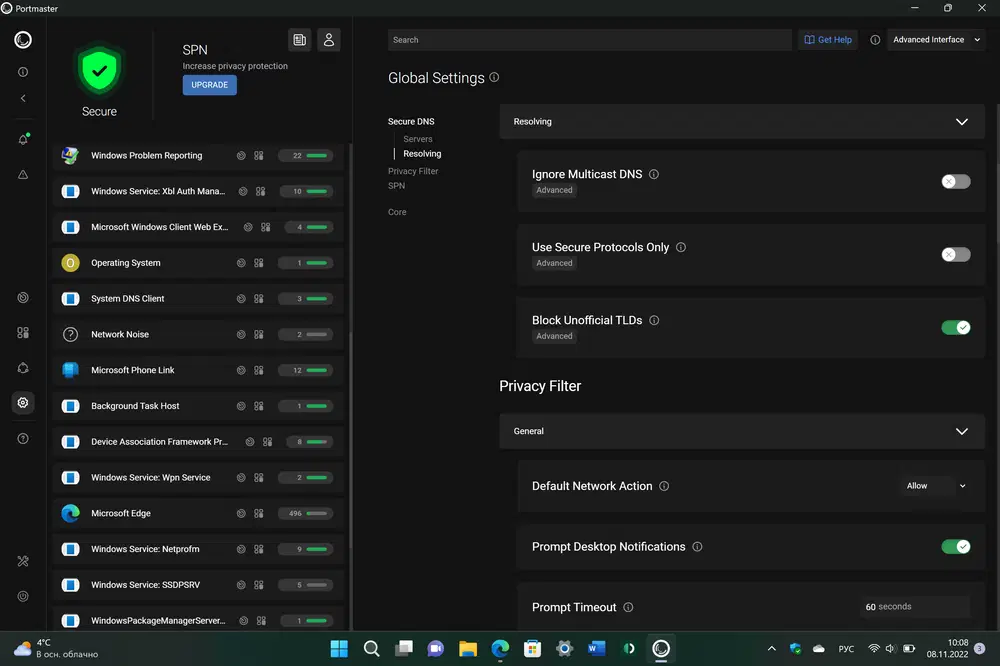Click the Get Help link
The width and height of the screenshot is (1000, 666).
[828, 40]
